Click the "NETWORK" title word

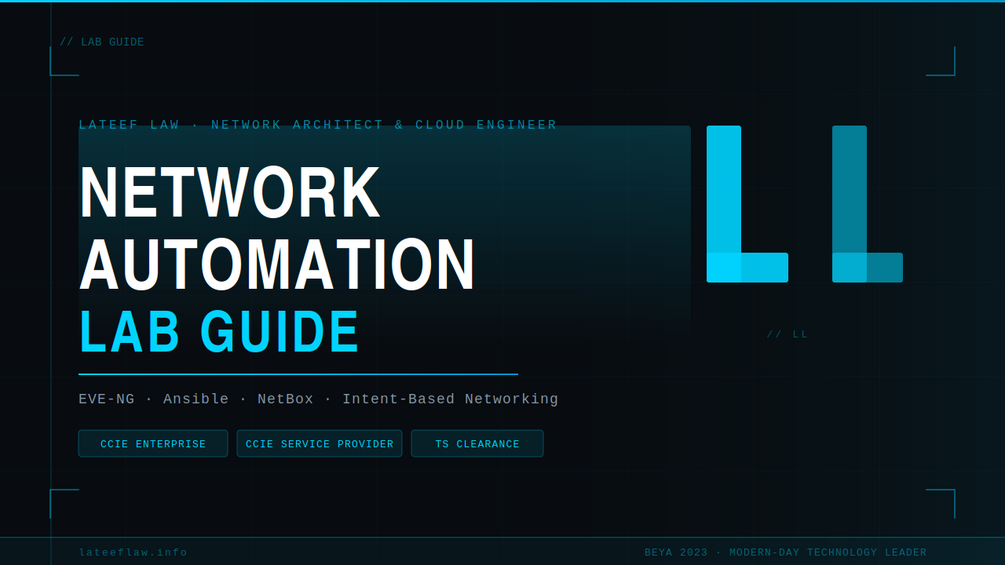[x=229, y=192]
